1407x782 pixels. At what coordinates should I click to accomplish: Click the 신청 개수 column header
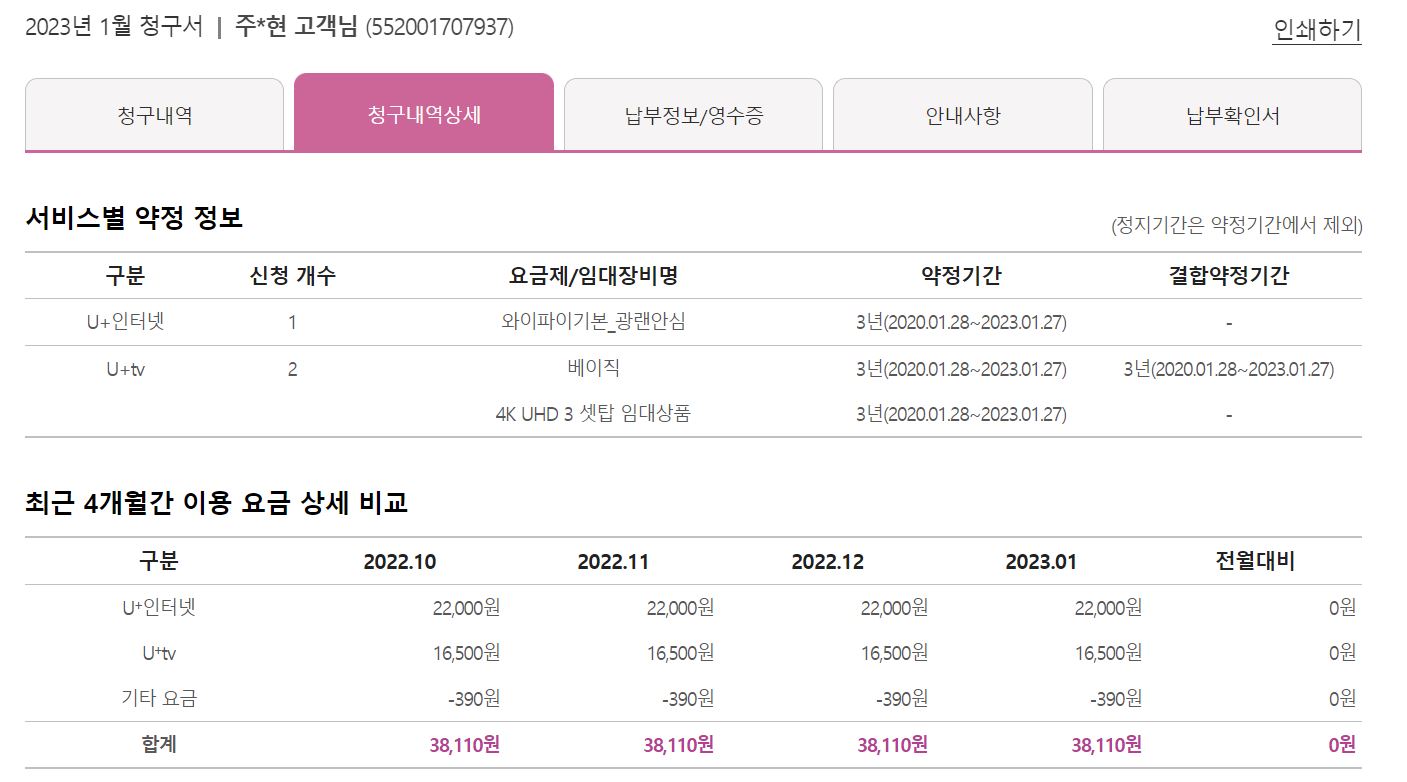[292, 276]
